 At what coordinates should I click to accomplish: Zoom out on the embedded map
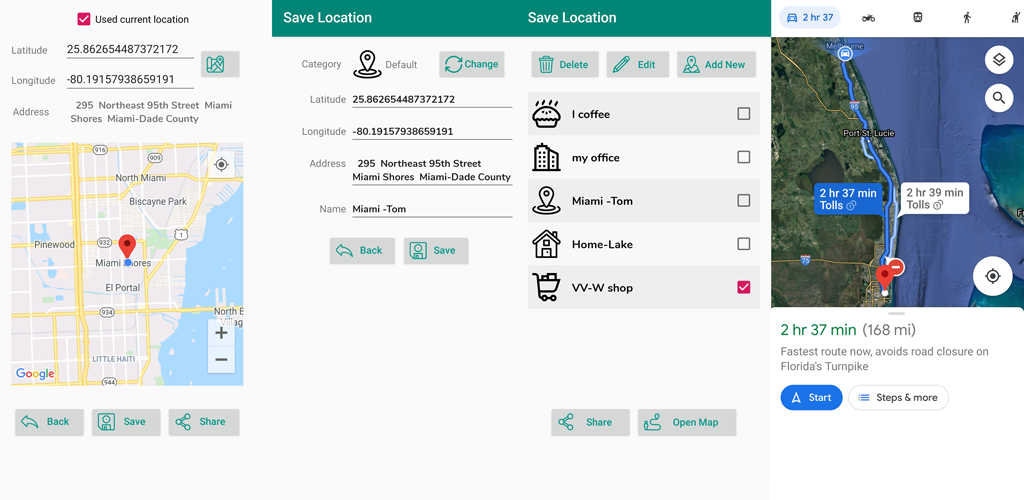click(x=221, y=360)
